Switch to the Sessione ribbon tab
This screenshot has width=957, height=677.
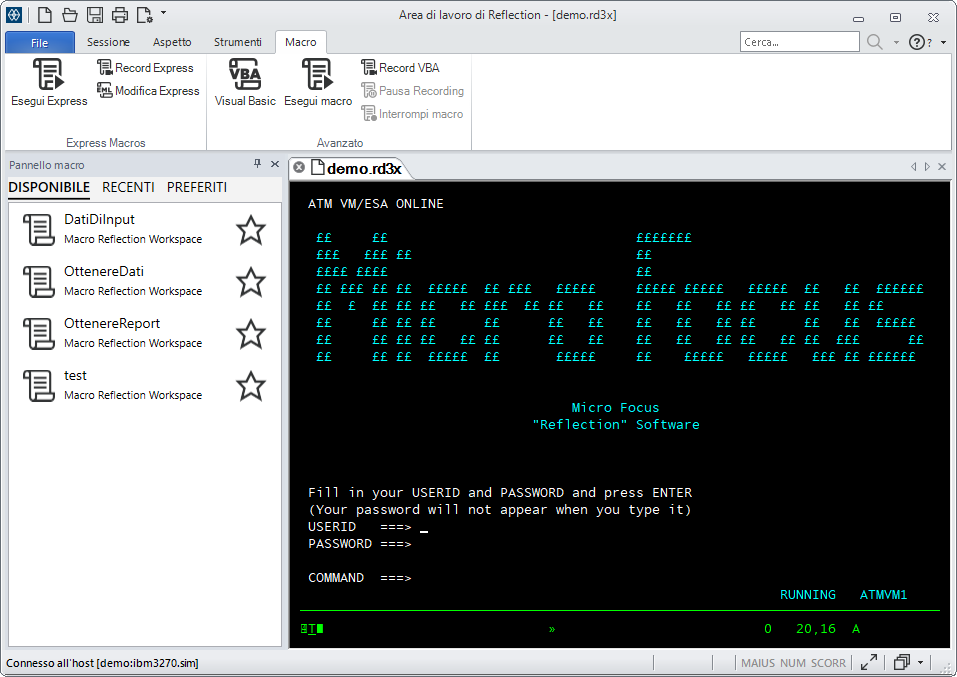[108, 42]
